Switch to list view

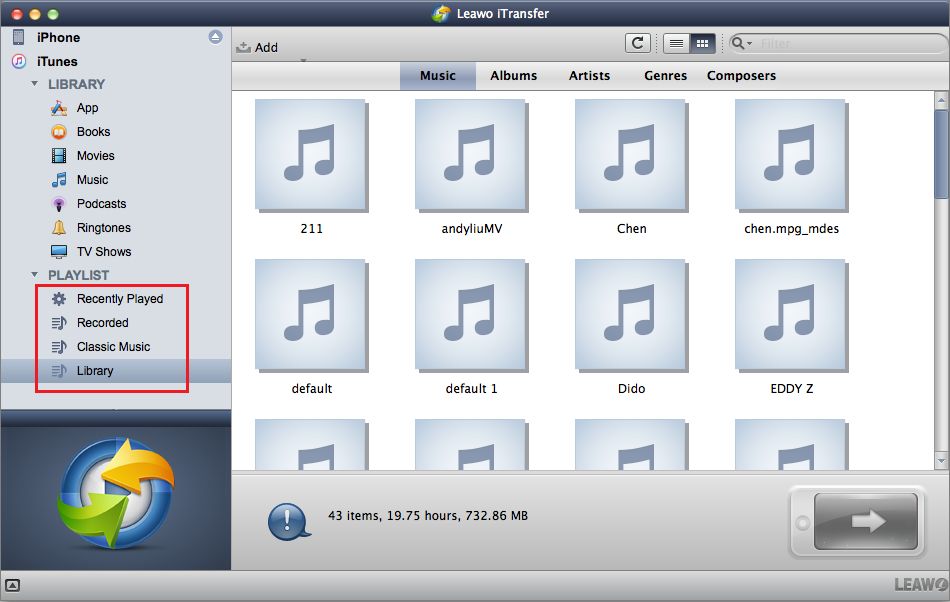click(677, 43)
